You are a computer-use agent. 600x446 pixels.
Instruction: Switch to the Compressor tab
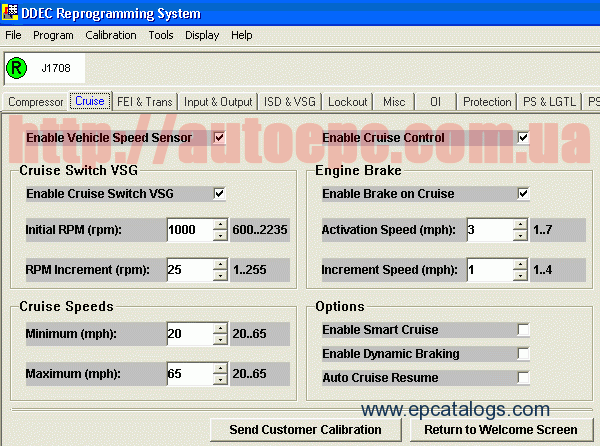click(x=36, y=102)
